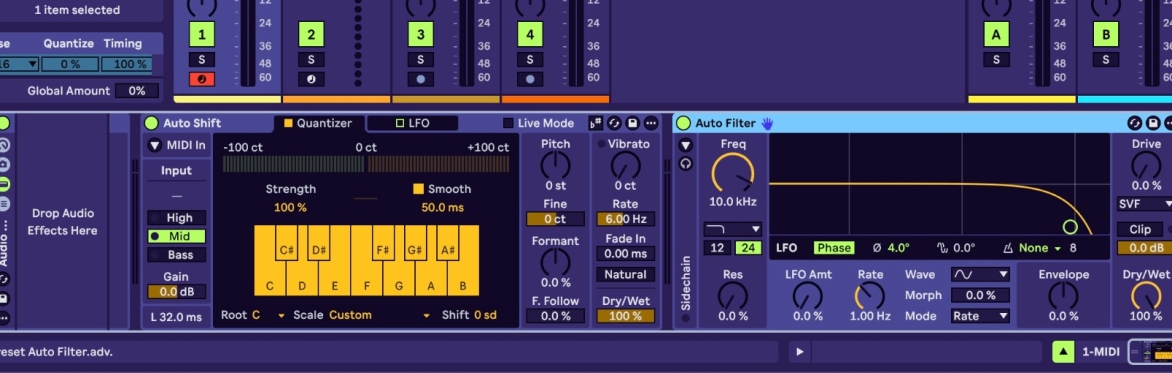
Task: Click arm dot button on track 4
Action: [530, 78]
